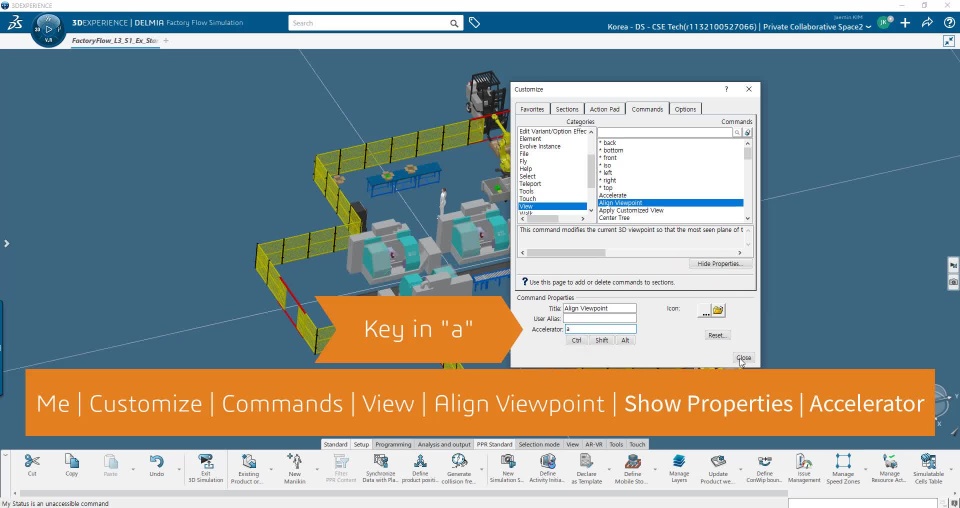Click Define Activity Initia... icon

(547, 461)
